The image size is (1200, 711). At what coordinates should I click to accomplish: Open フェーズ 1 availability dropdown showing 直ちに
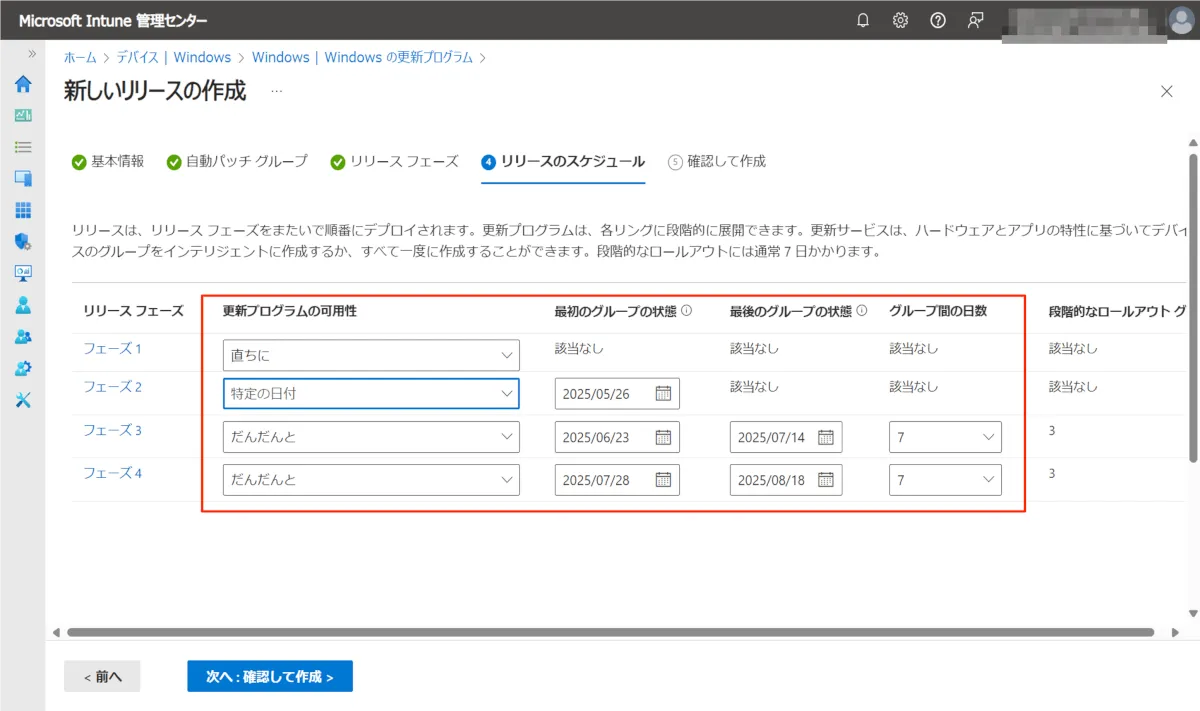[x=370, y=355]
